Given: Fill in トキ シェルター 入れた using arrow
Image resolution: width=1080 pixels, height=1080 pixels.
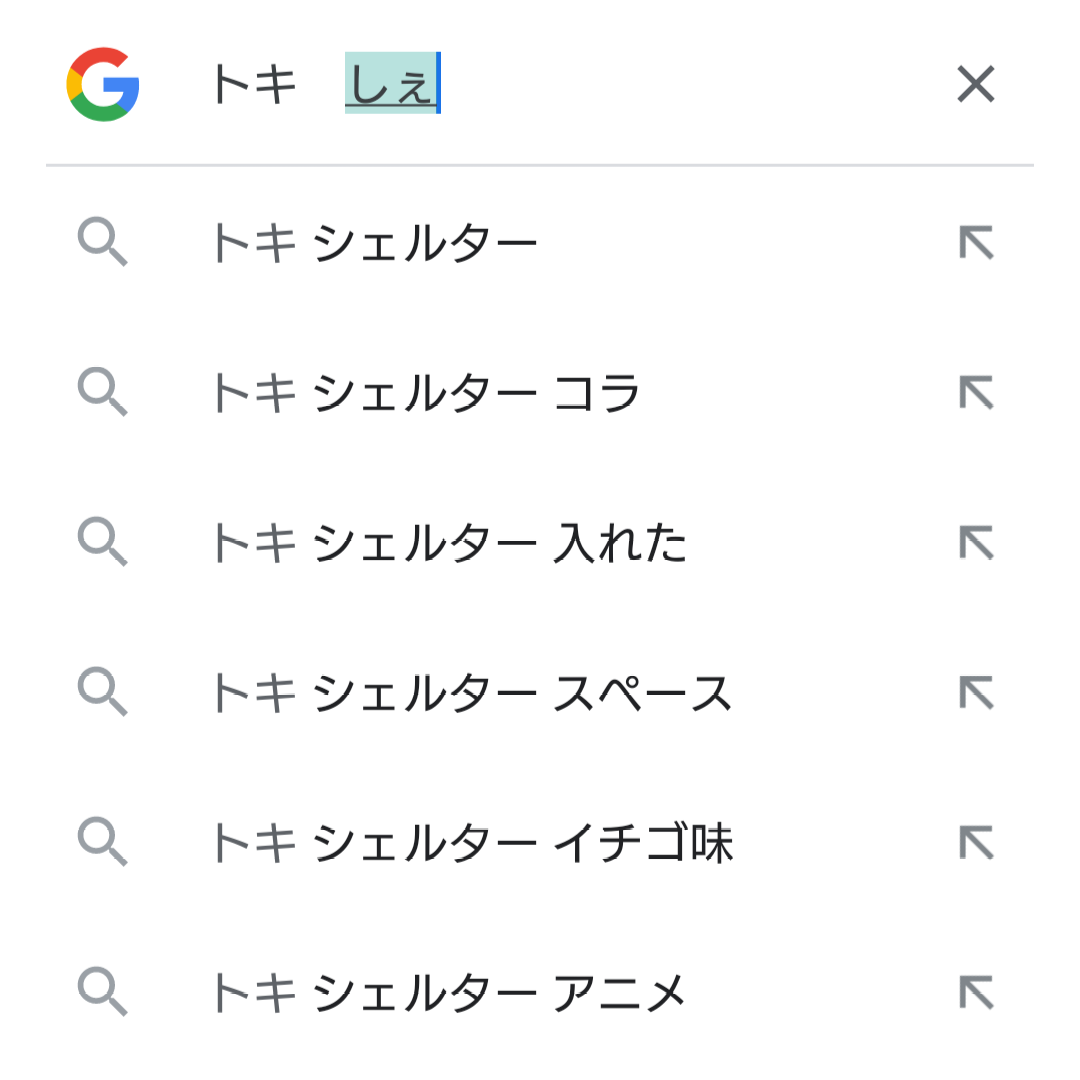Looking at the screenshot, I should tap(976, 543).
